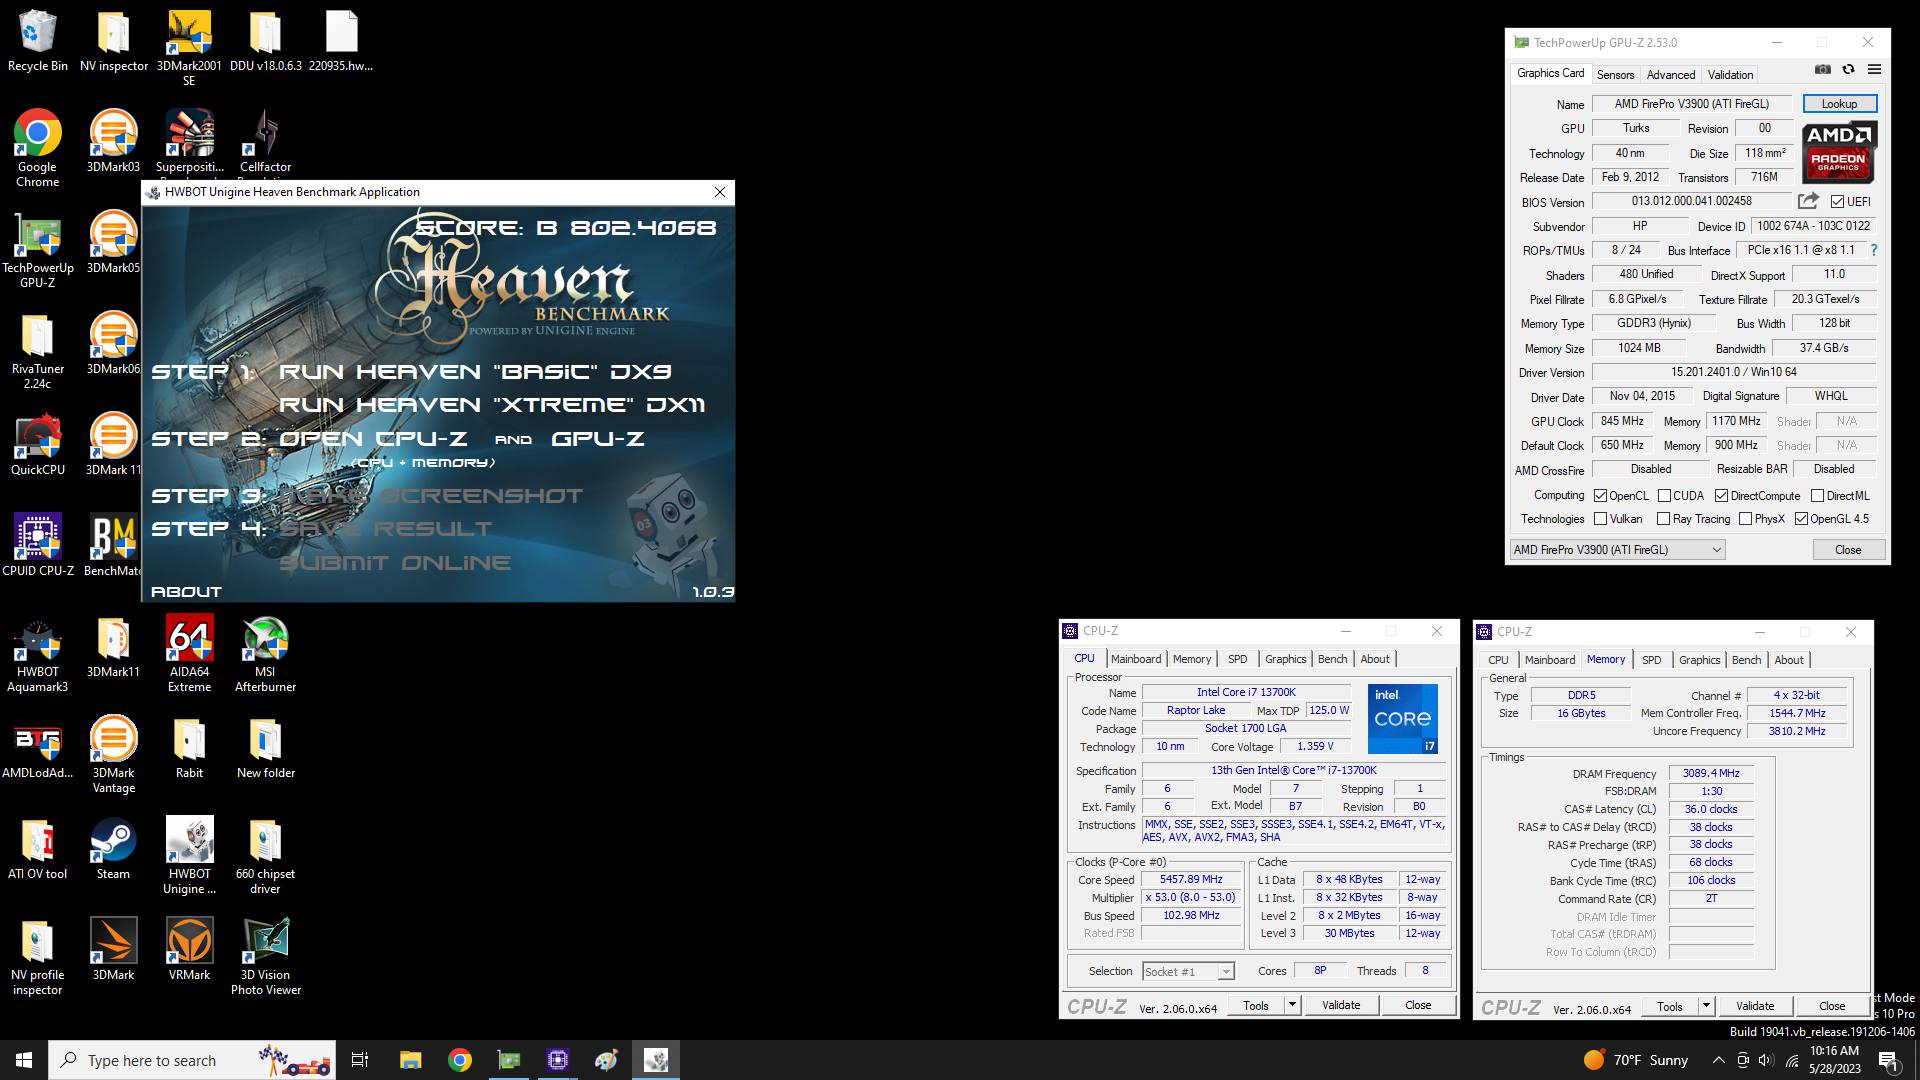Image resolution: width=1920 pixels, height=1080 pixels.
Task: Click GPU-Z screenshot camera icon
Action: pyautogui.click(x=1823, y=70)
